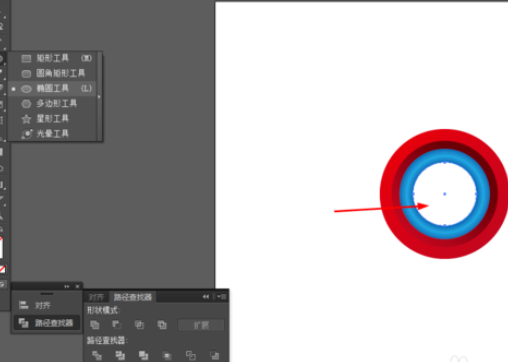This screenshot has height=362, width=508.
Task: Select the Star tool (星形工具) icon
Action: (x=26, y=119)
